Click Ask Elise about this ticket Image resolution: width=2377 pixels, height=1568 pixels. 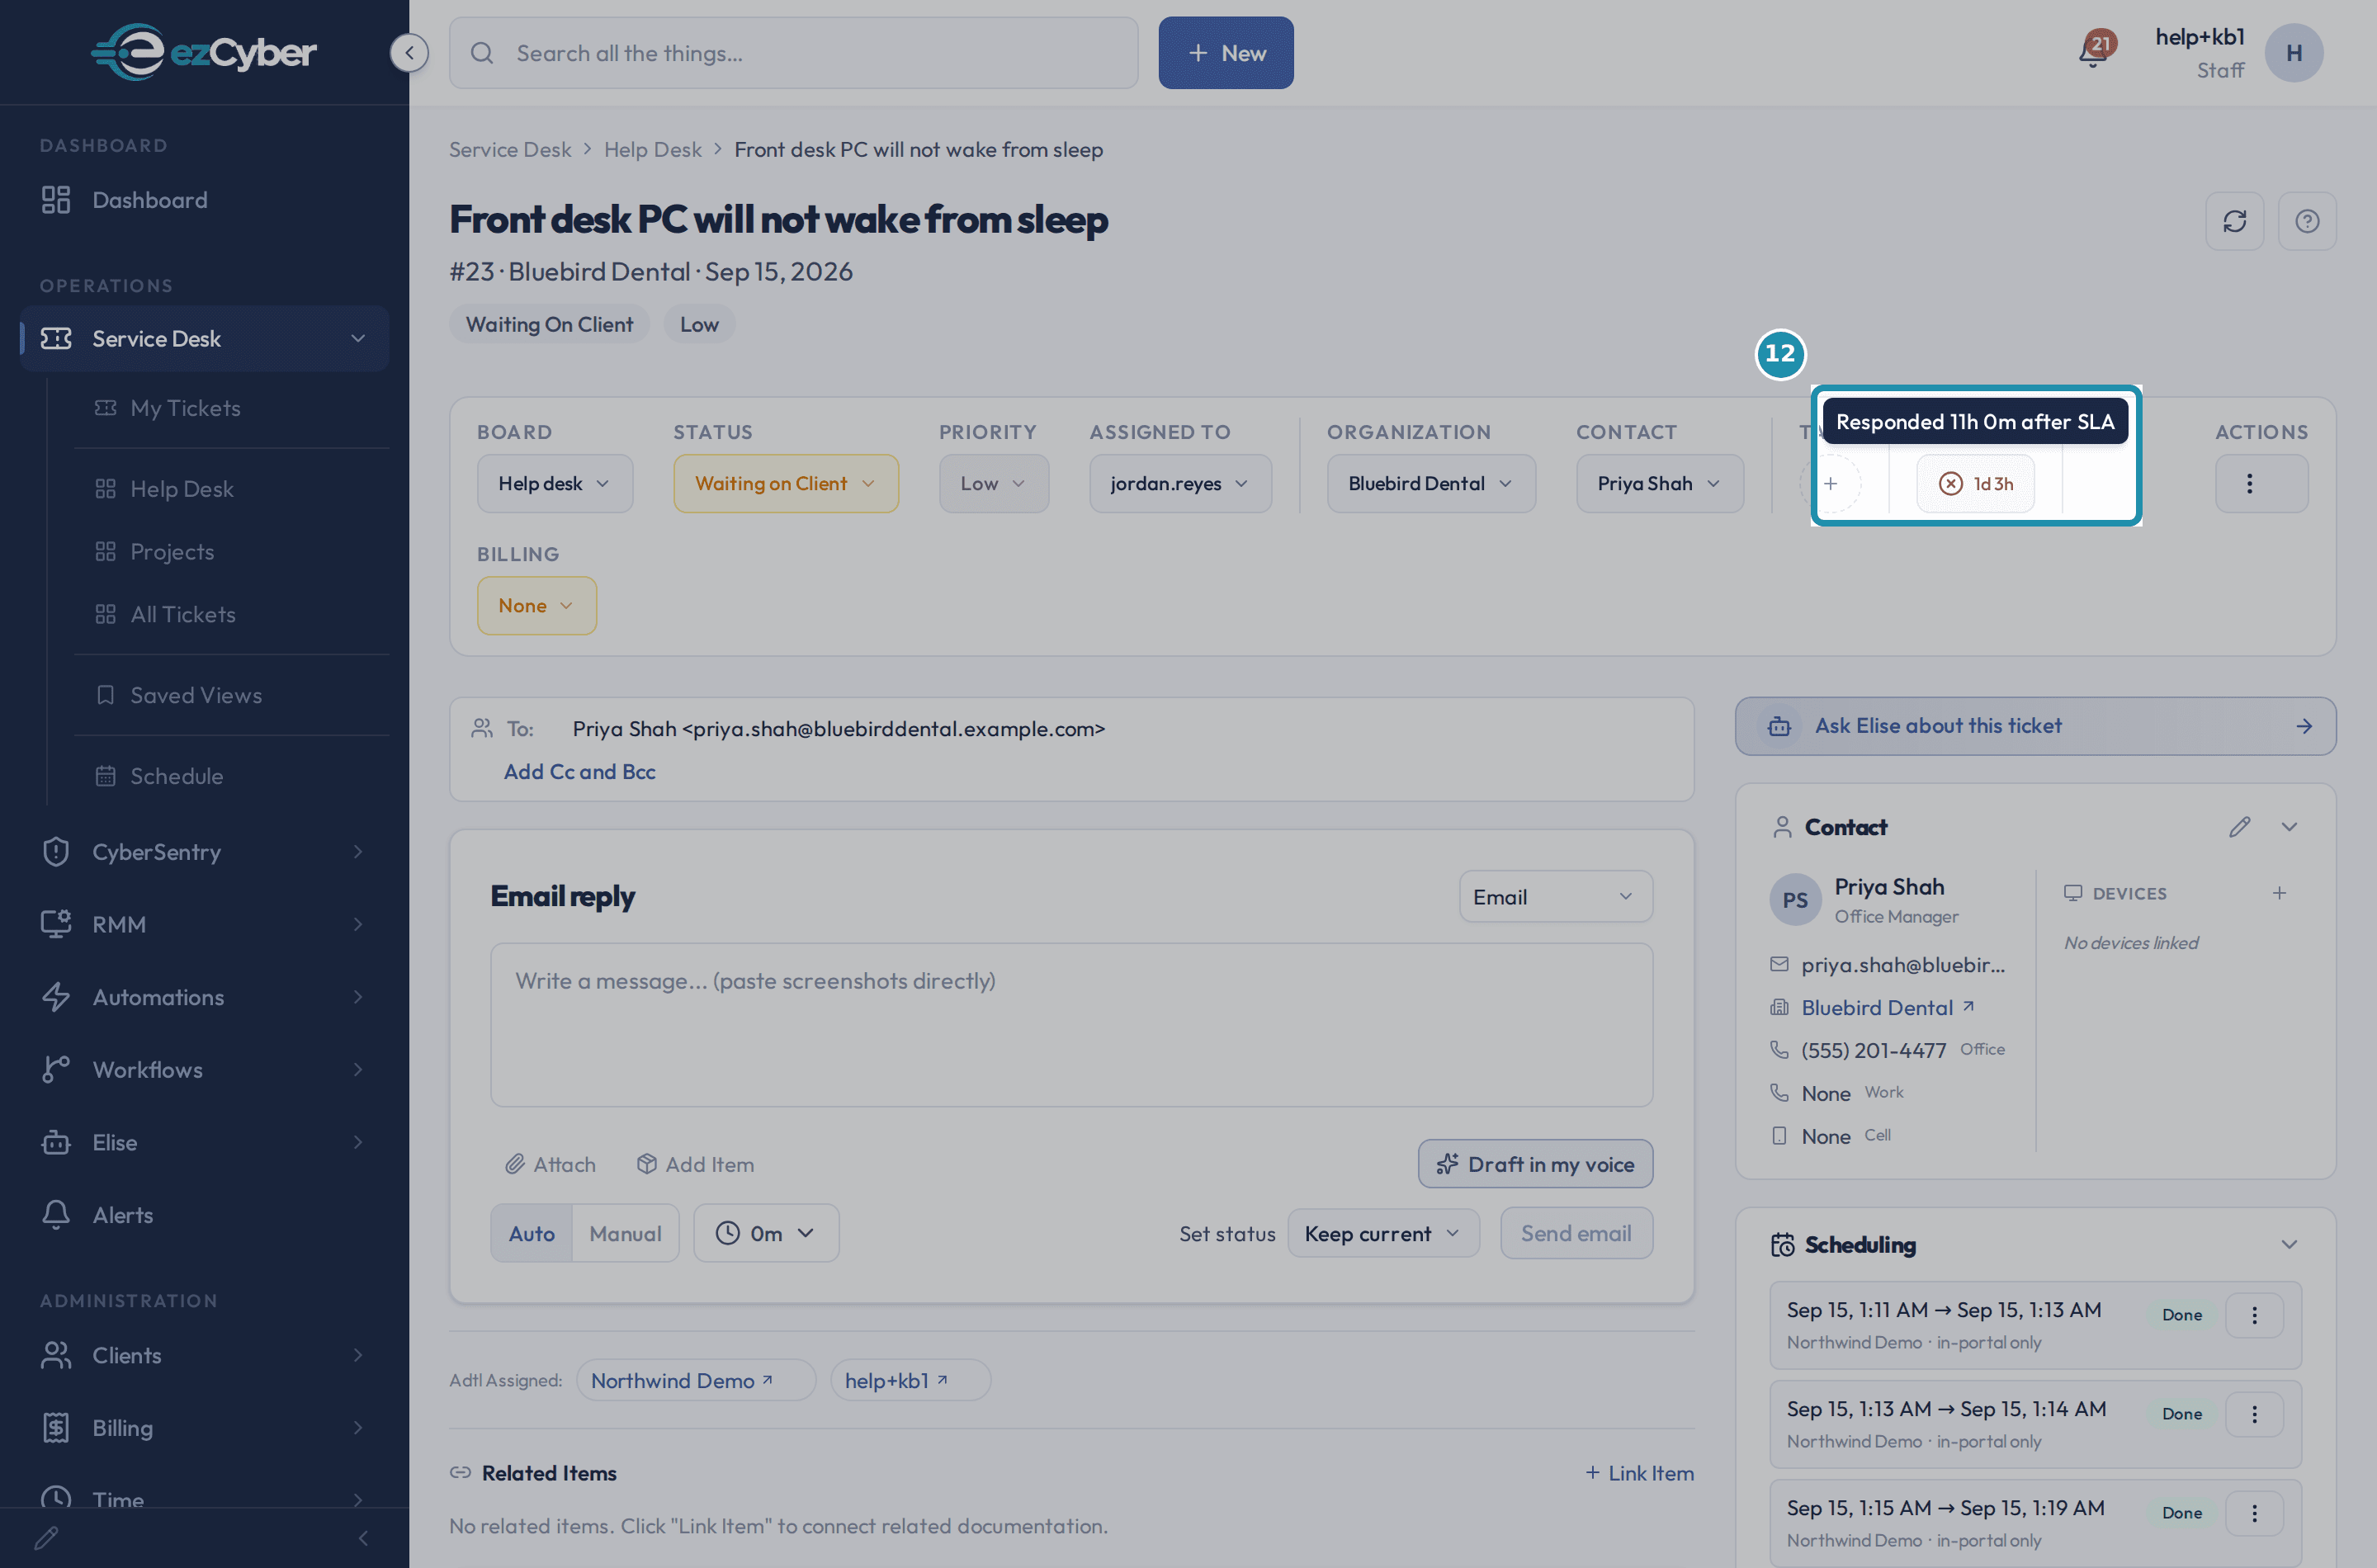pos(2035,726)
